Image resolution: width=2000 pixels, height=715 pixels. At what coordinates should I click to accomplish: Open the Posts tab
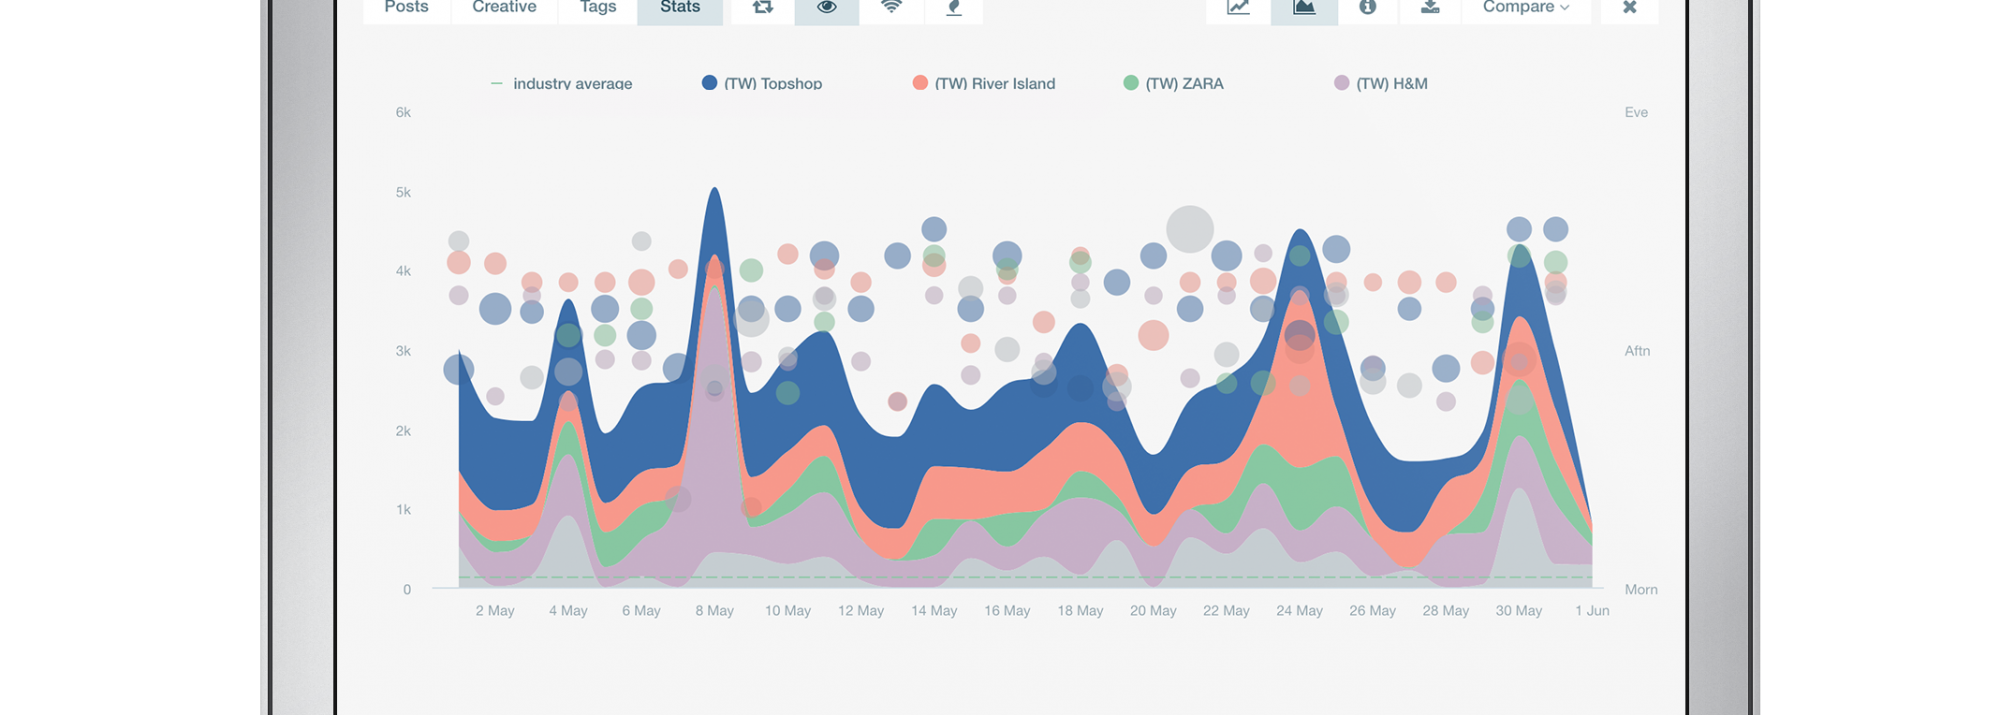click(x=406, y=8)
